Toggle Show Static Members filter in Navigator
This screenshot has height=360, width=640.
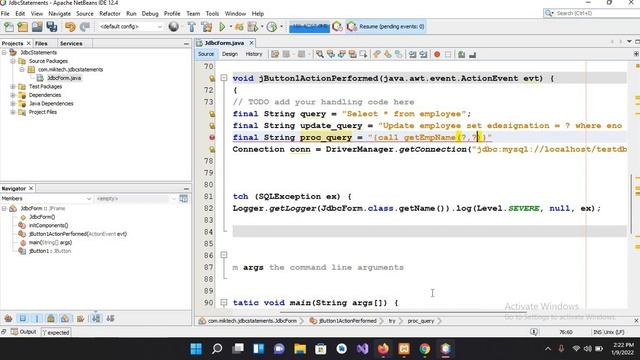point(37,318)
